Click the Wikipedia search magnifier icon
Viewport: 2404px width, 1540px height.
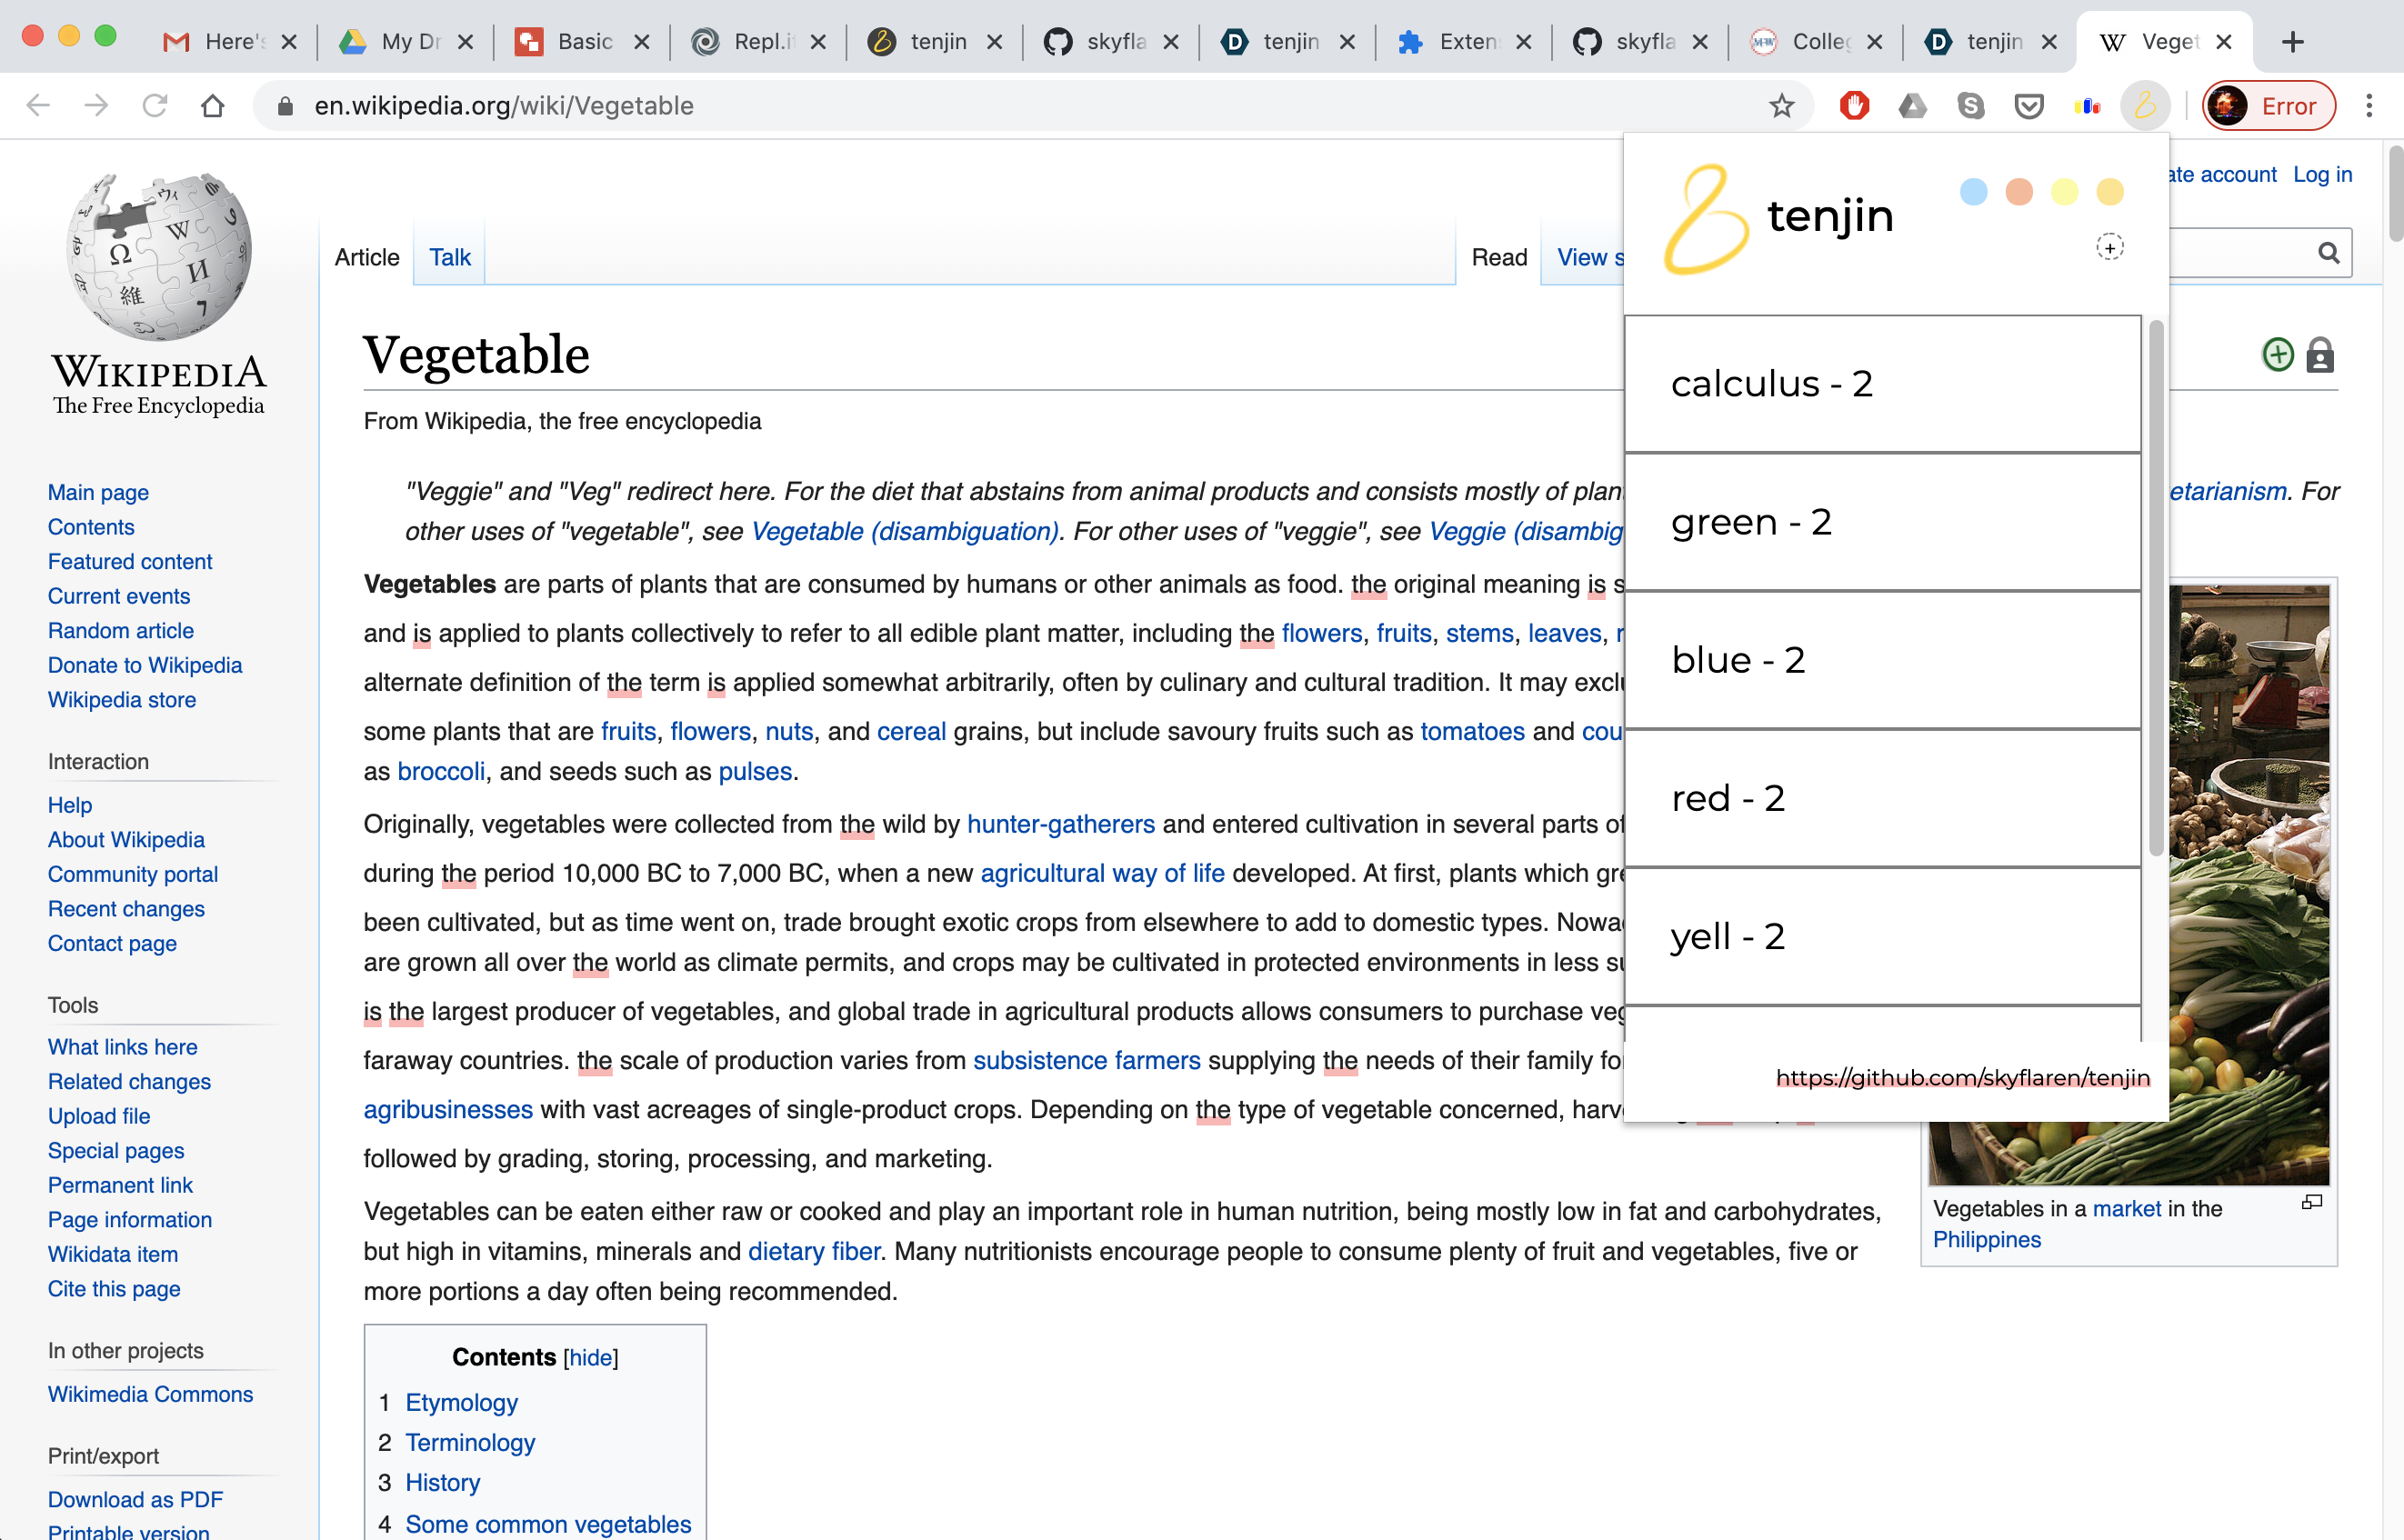tap(2329, 253)
